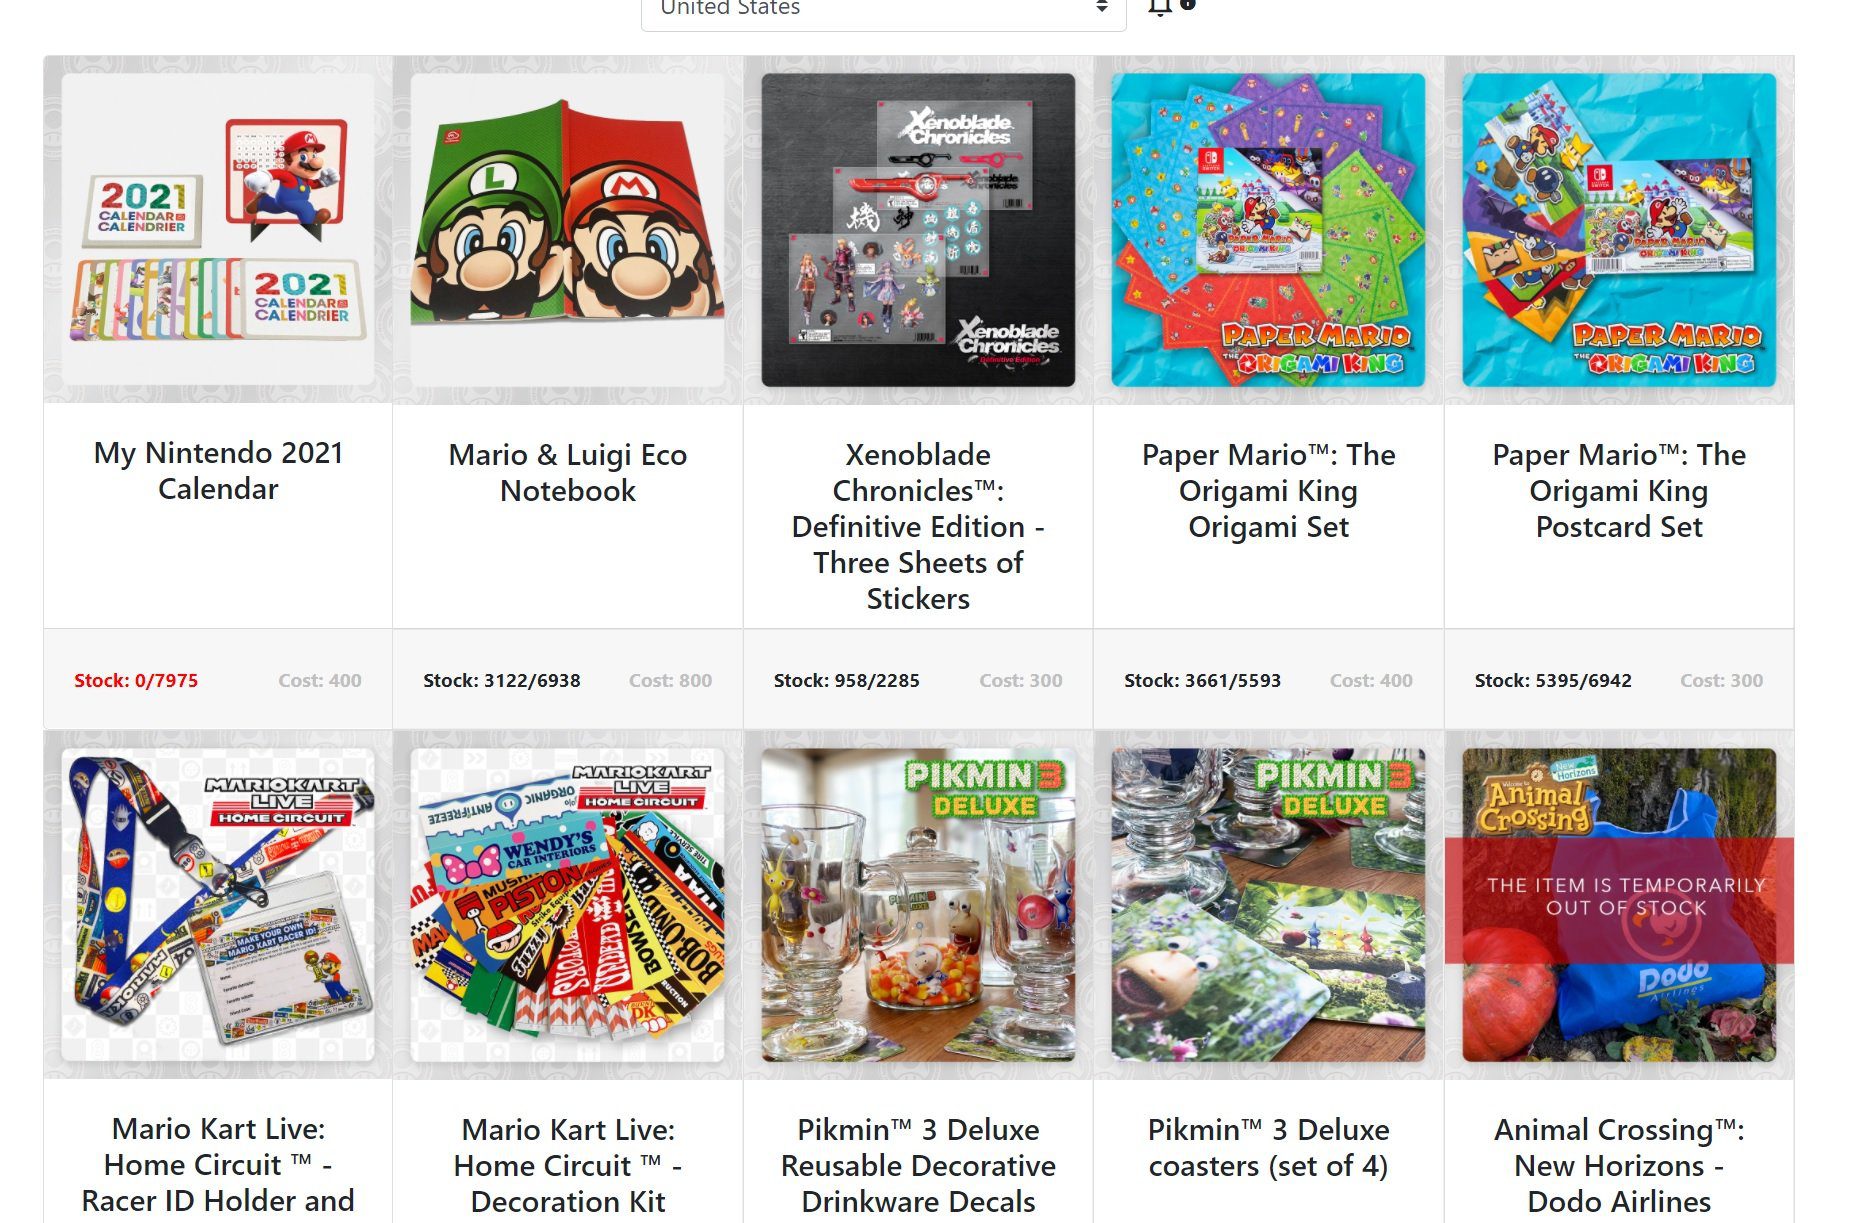Screen dimensions: 1858x1223
Task: Open the Xenoblade Chronicles stickers product image
Action: 918,230
